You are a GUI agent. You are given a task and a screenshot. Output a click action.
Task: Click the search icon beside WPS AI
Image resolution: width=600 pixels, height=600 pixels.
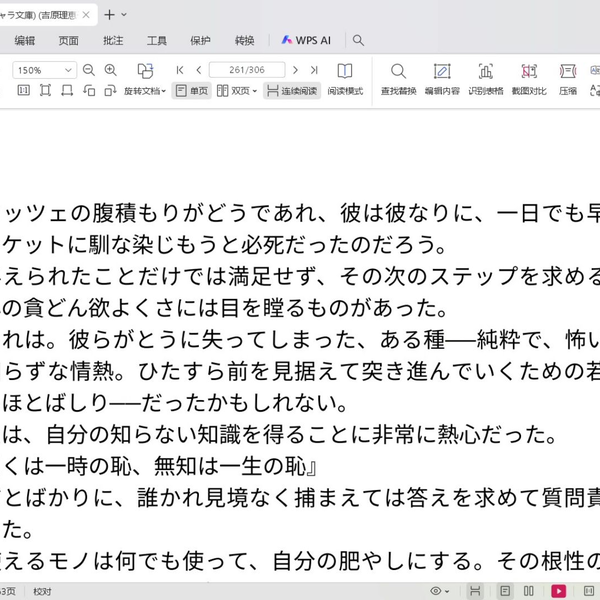point(358,40)
